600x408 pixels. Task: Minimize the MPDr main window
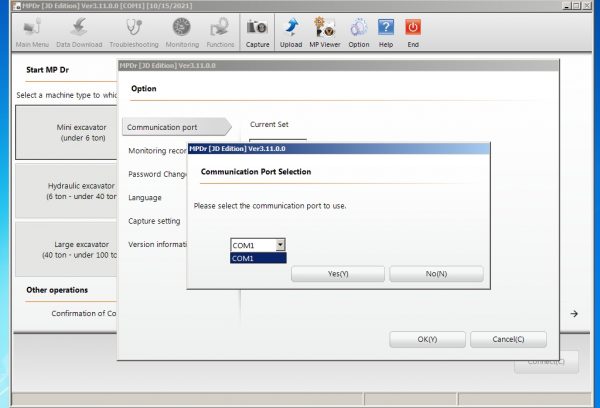pyautogui.click(x=567, y=6)
